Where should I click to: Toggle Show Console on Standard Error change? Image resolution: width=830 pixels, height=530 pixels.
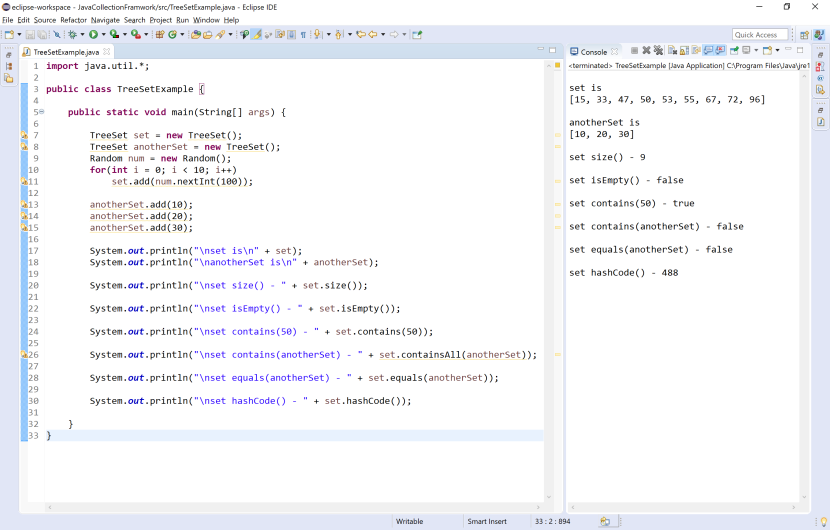[720, 50]
